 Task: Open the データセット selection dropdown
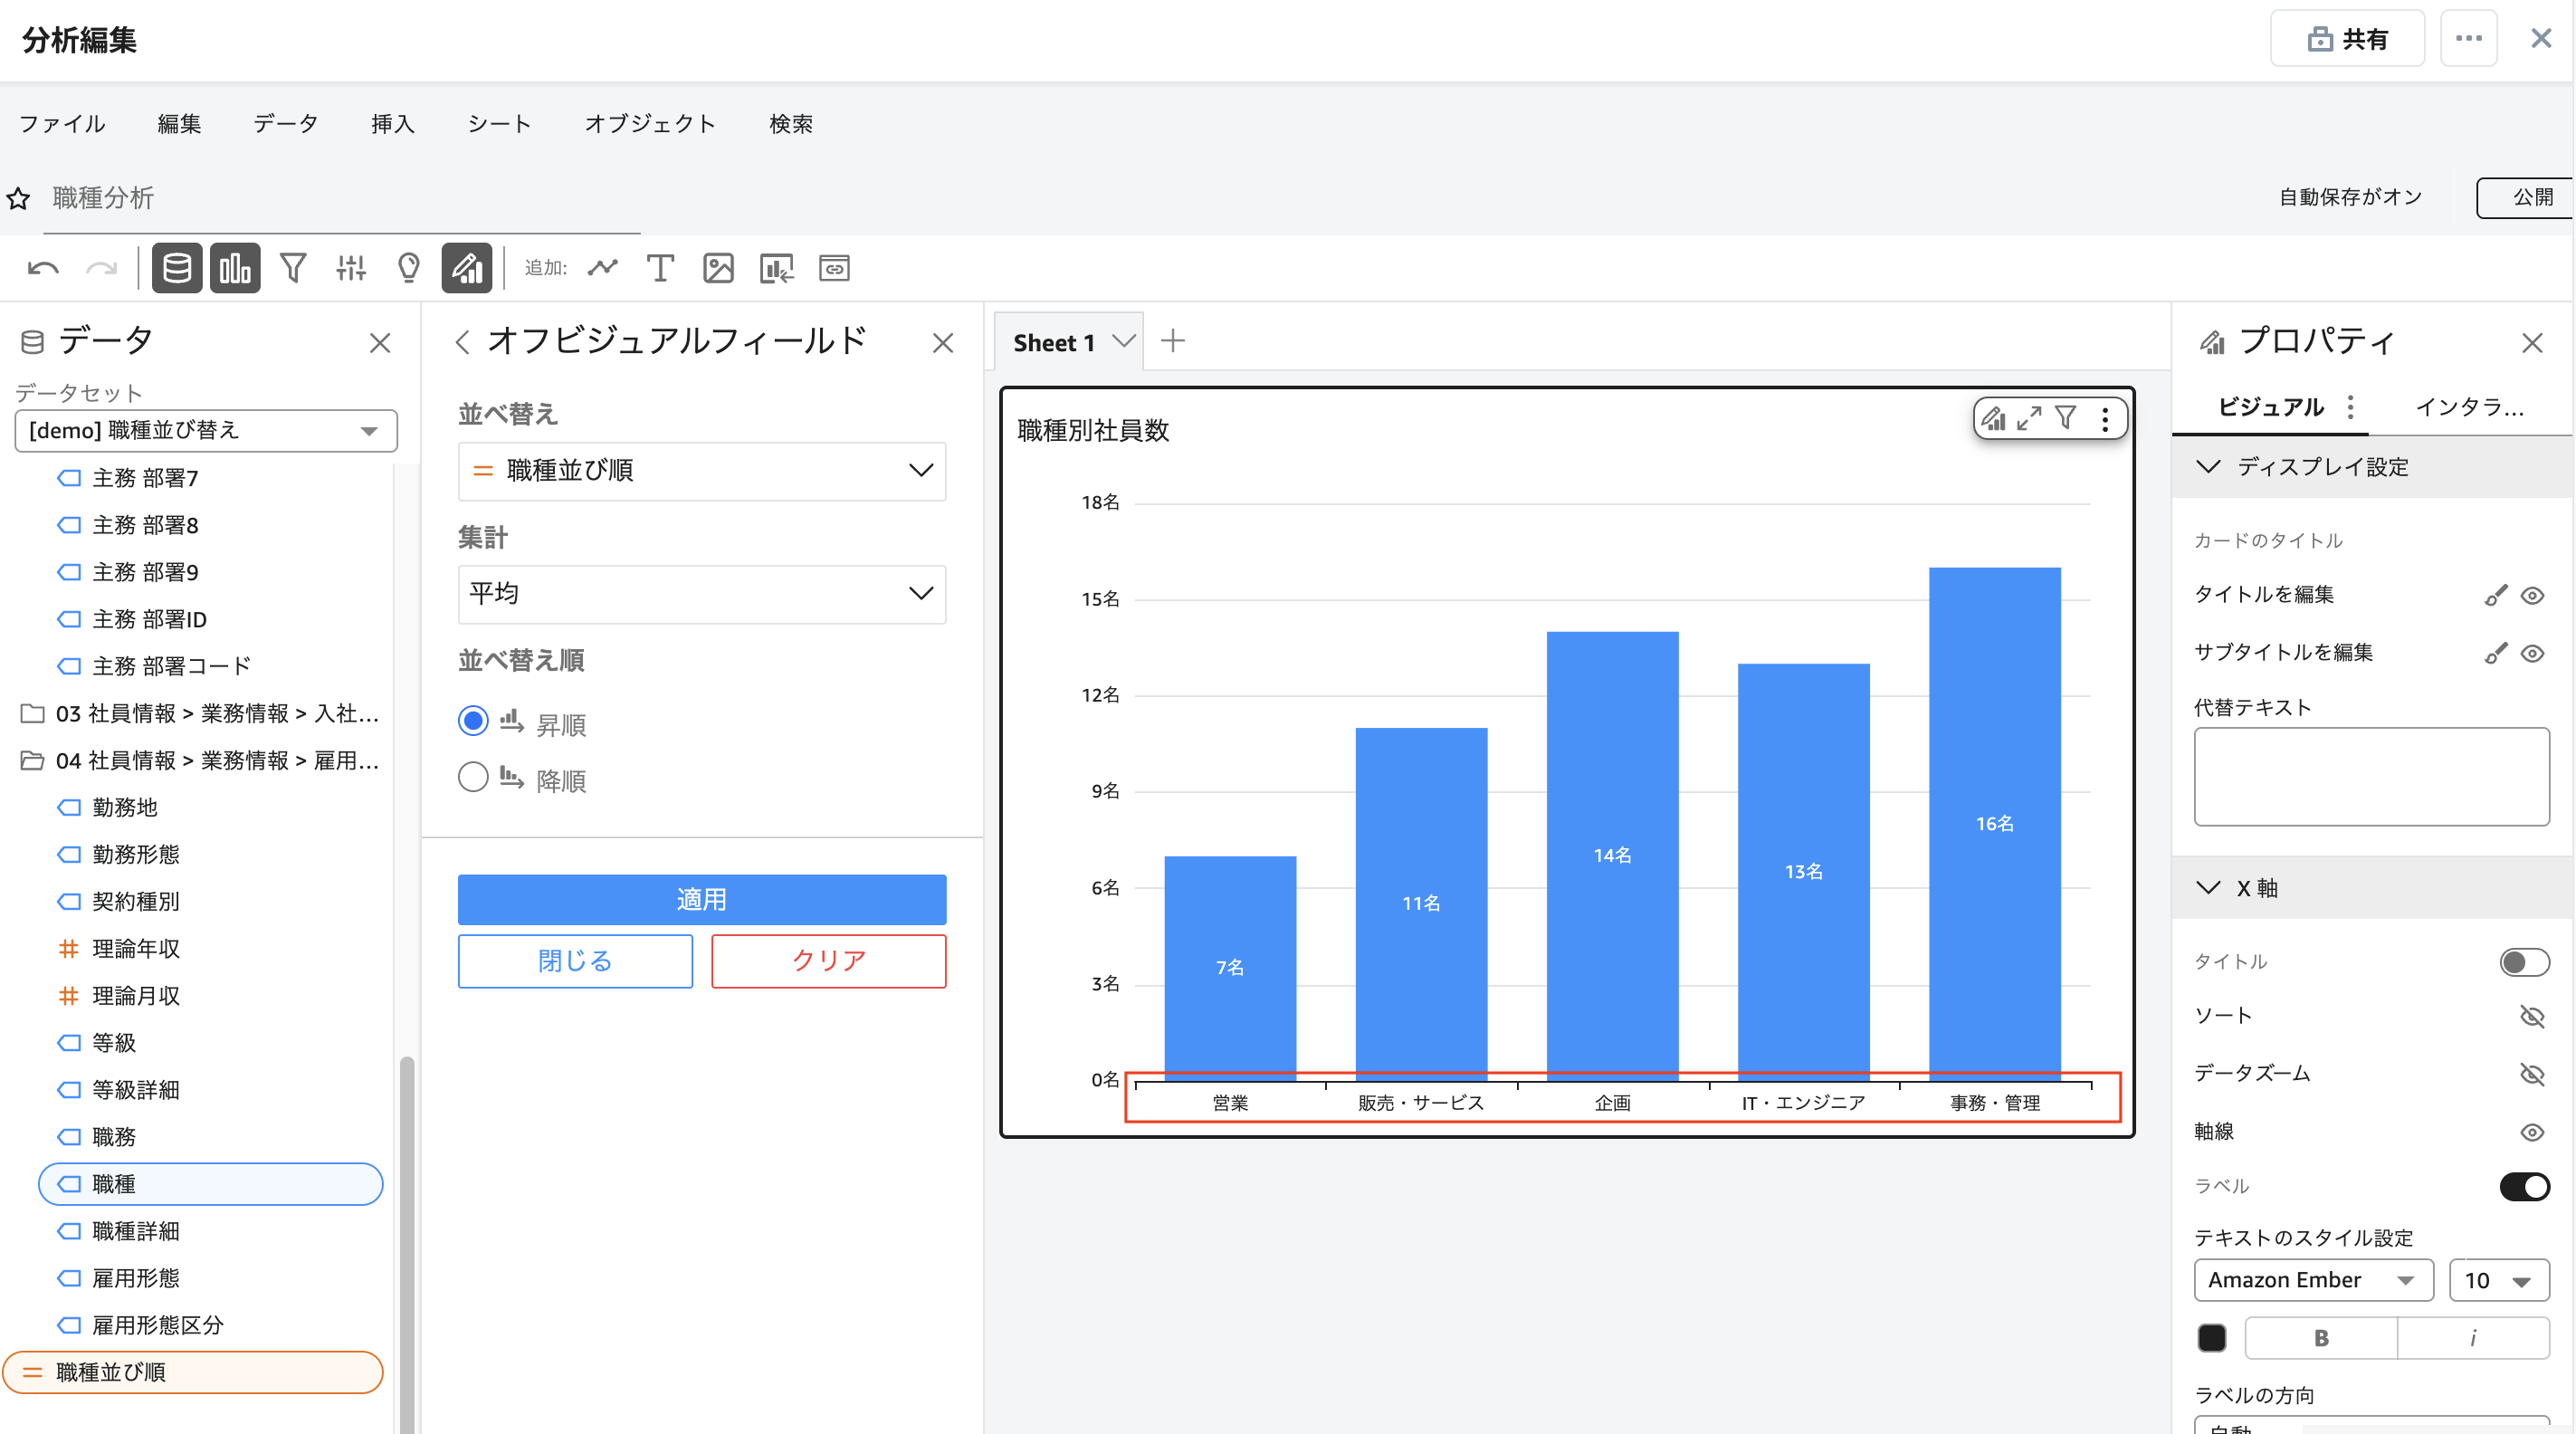click(206, 431)
